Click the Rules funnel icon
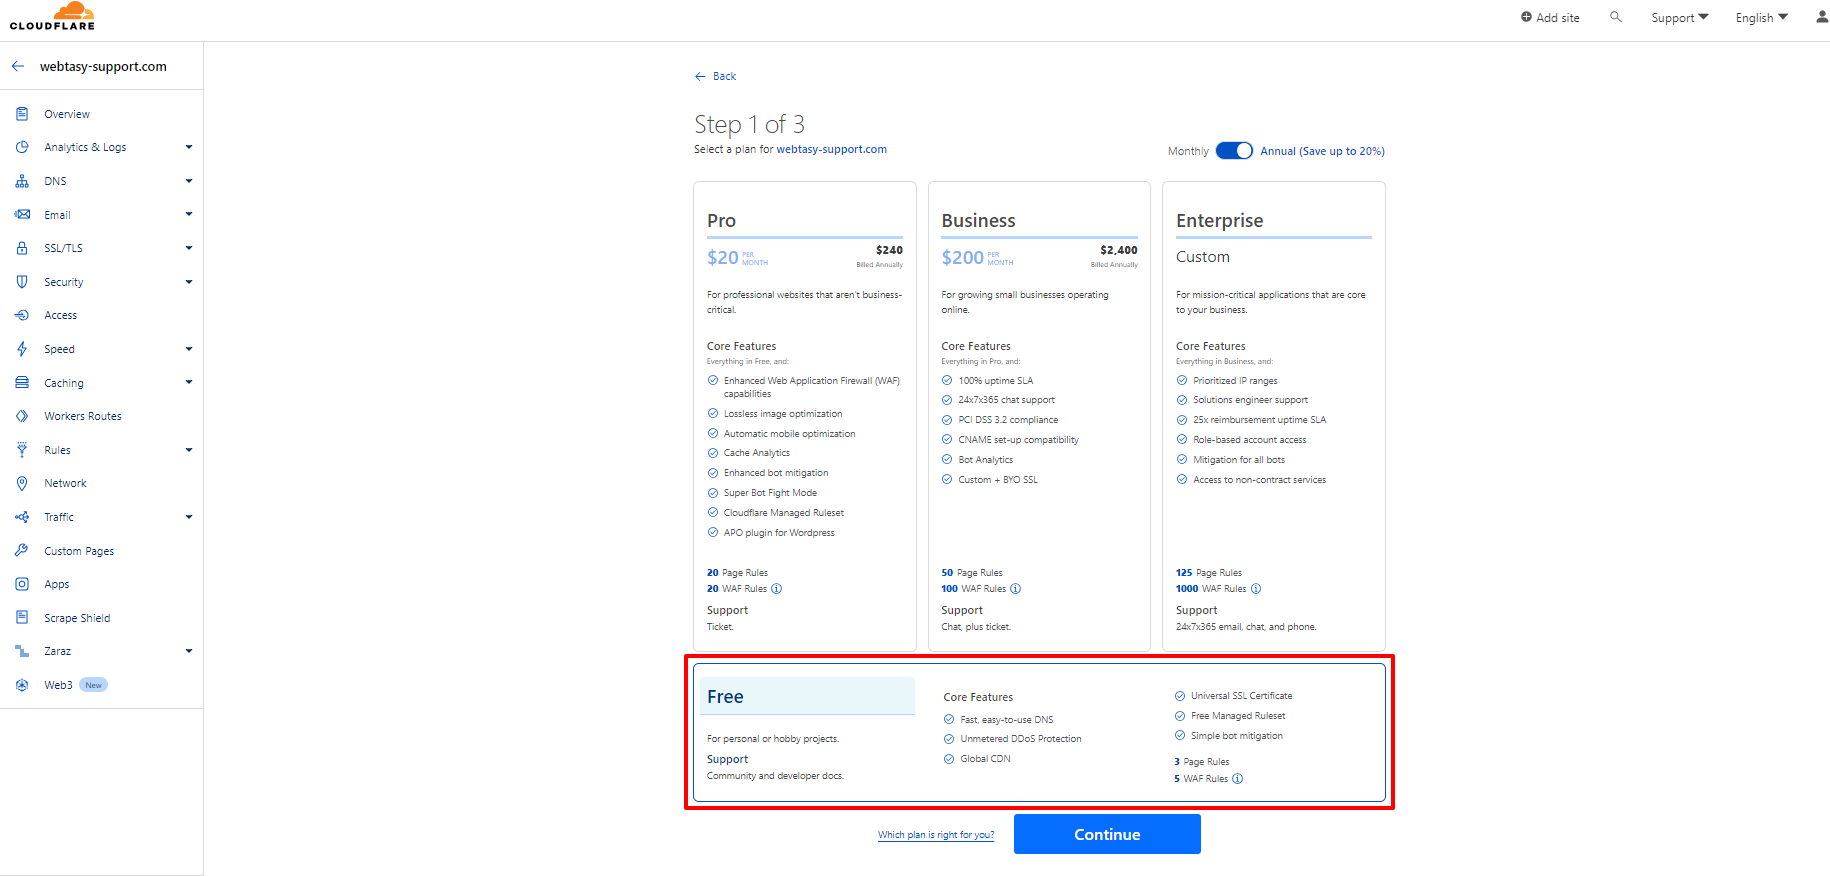The width and height of the screenshot is (1830, 876). (22, 450)
